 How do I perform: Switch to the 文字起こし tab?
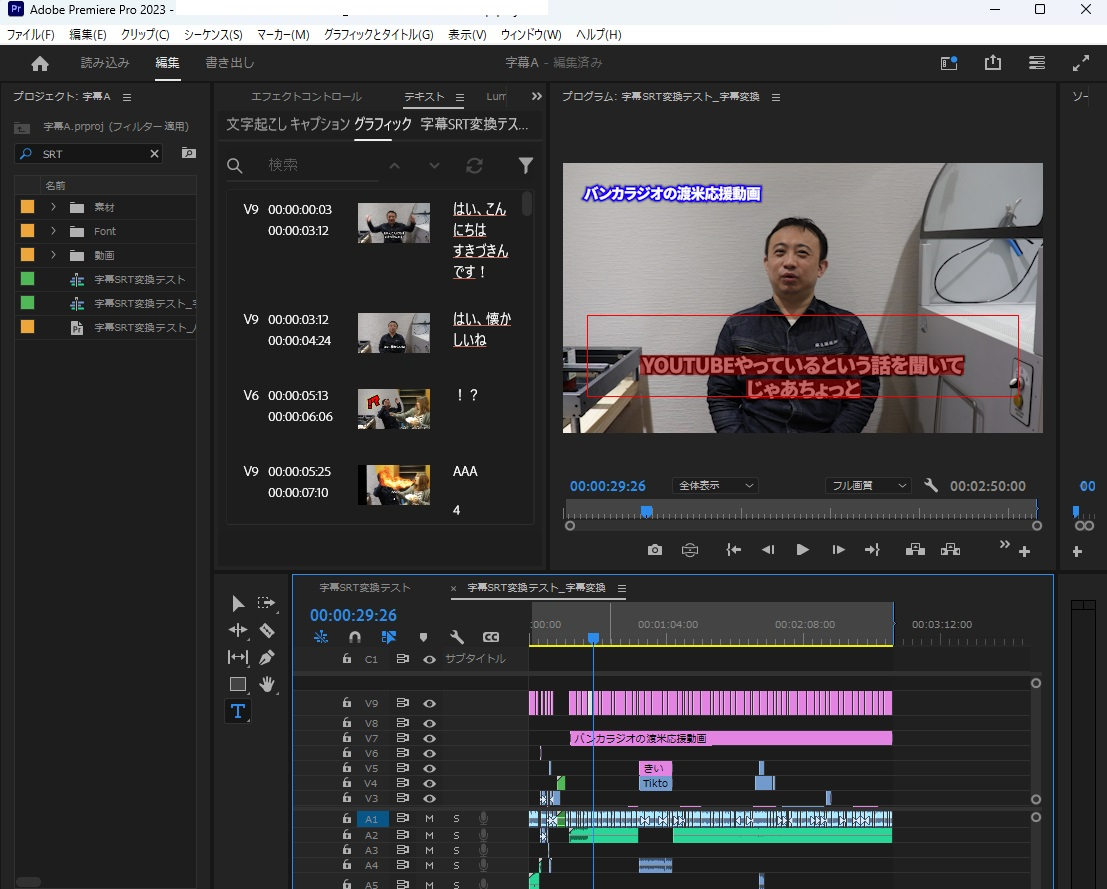pos(254,125)
